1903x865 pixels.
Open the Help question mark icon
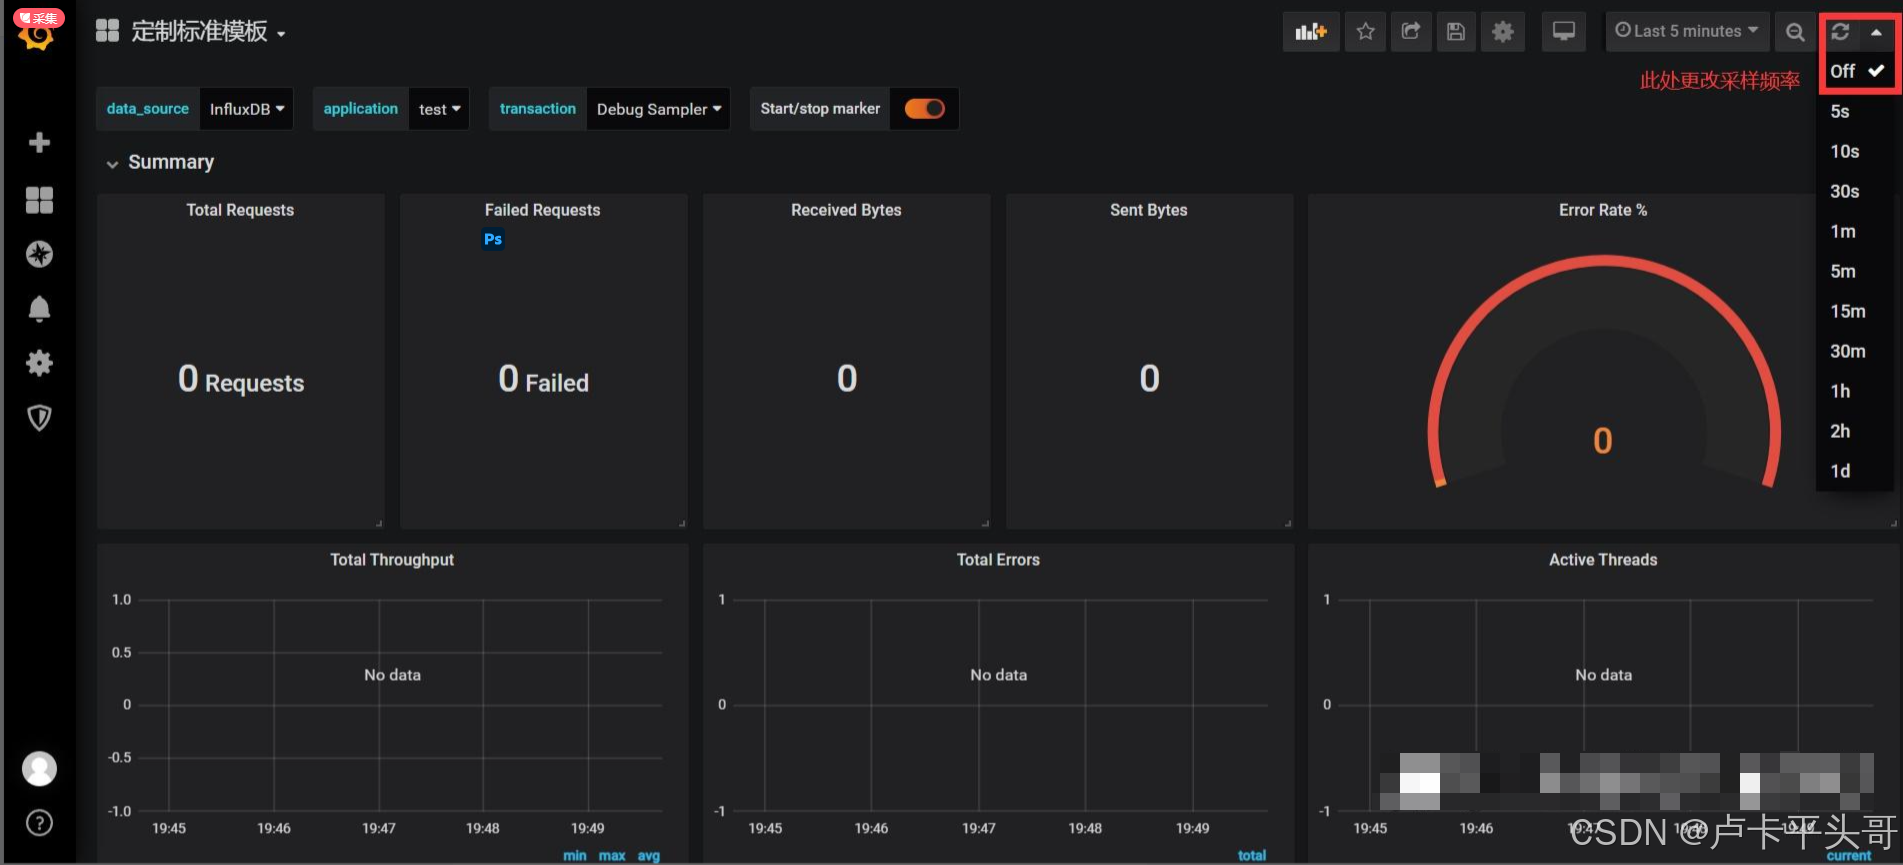tap(39, 823)
